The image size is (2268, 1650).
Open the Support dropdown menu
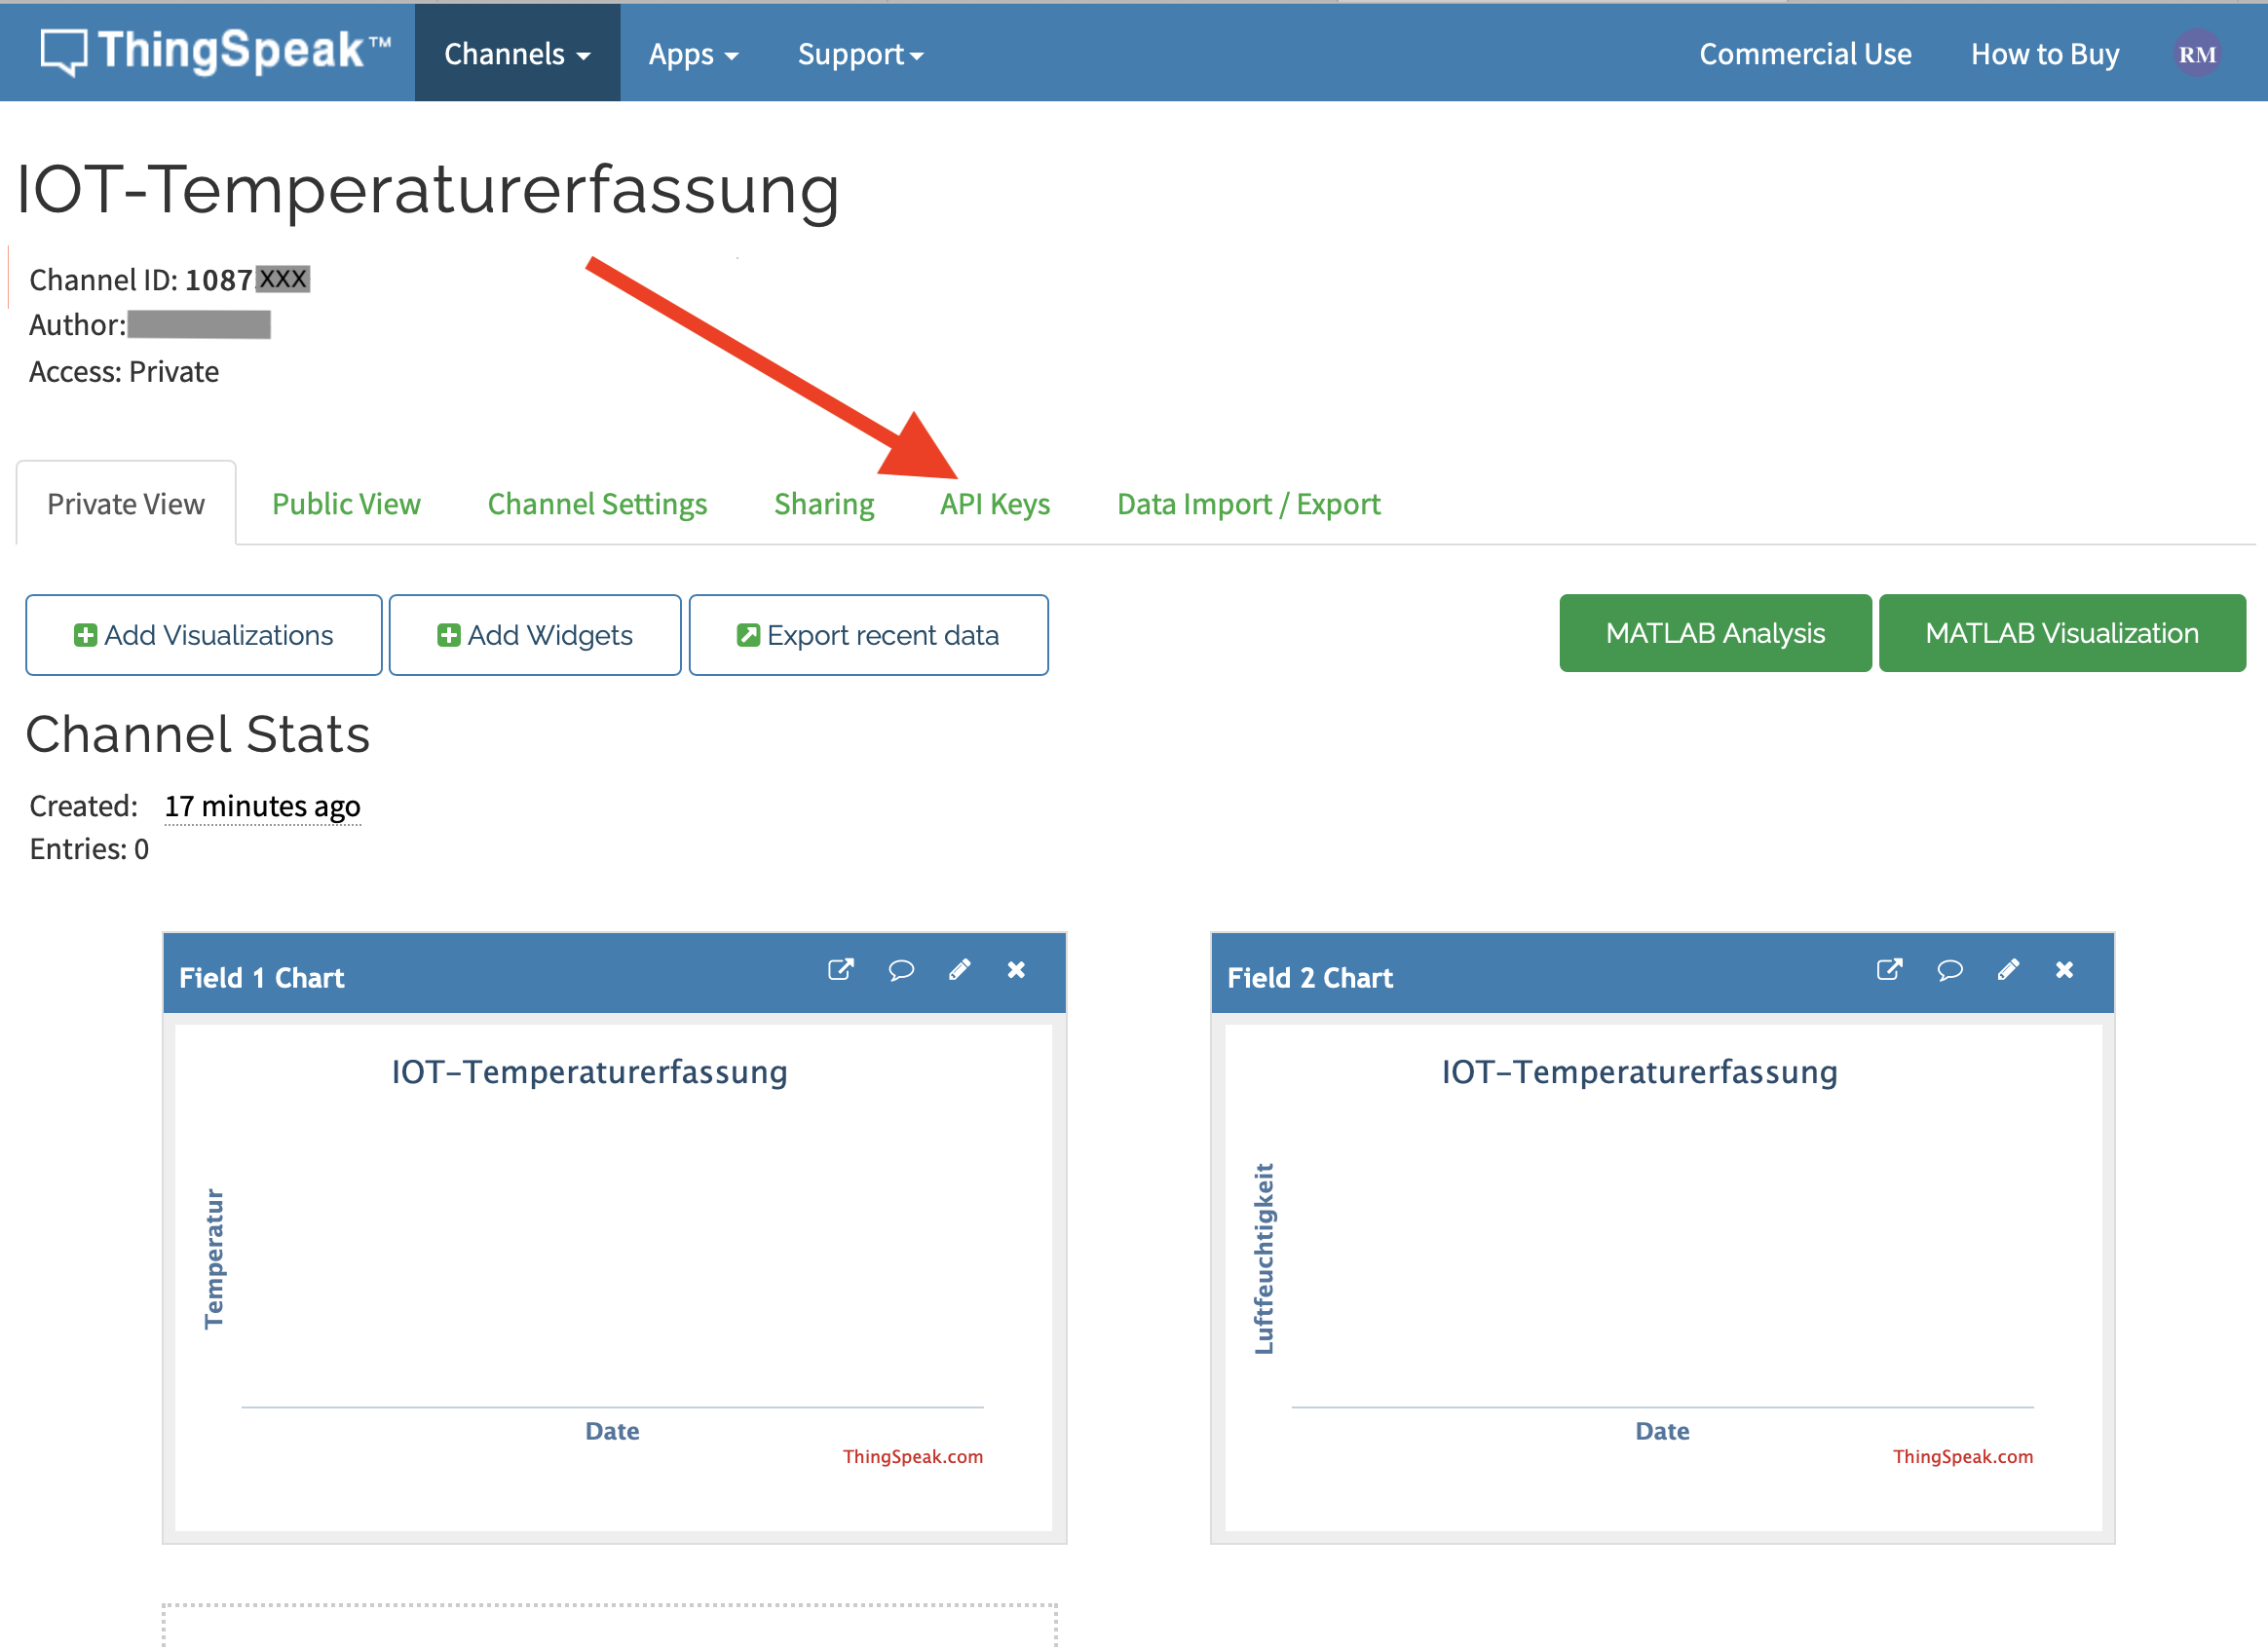pos(859,54)
